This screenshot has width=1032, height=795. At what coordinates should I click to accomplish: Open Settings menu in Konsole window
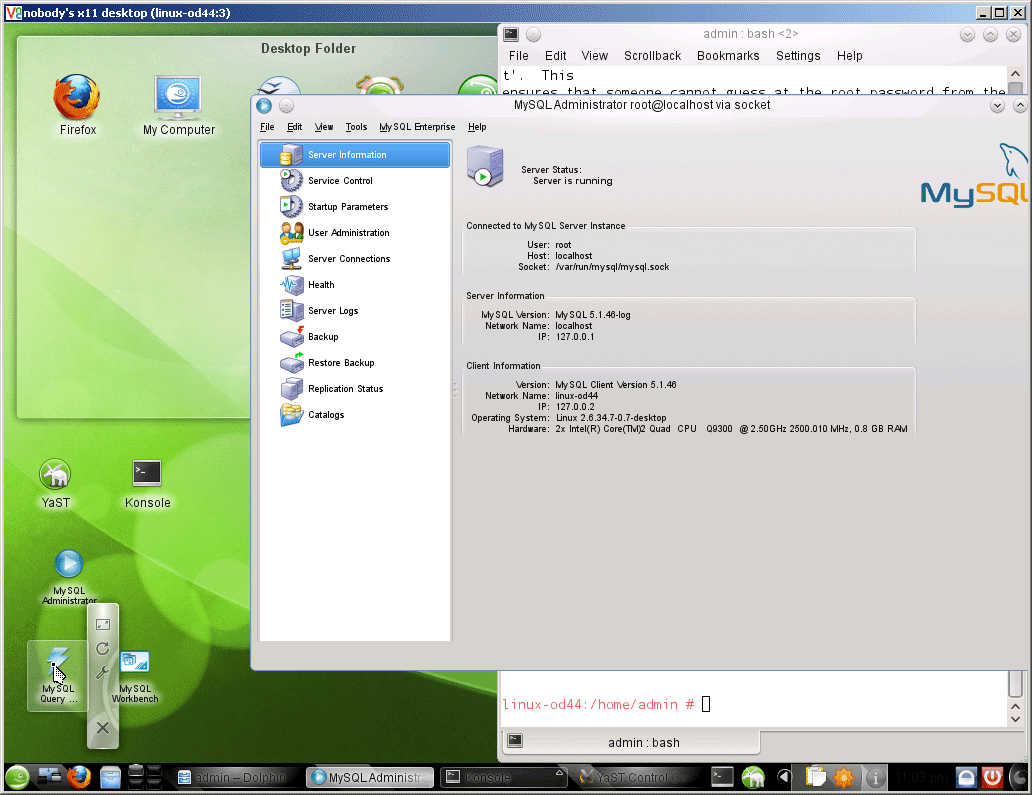point(798,56)
